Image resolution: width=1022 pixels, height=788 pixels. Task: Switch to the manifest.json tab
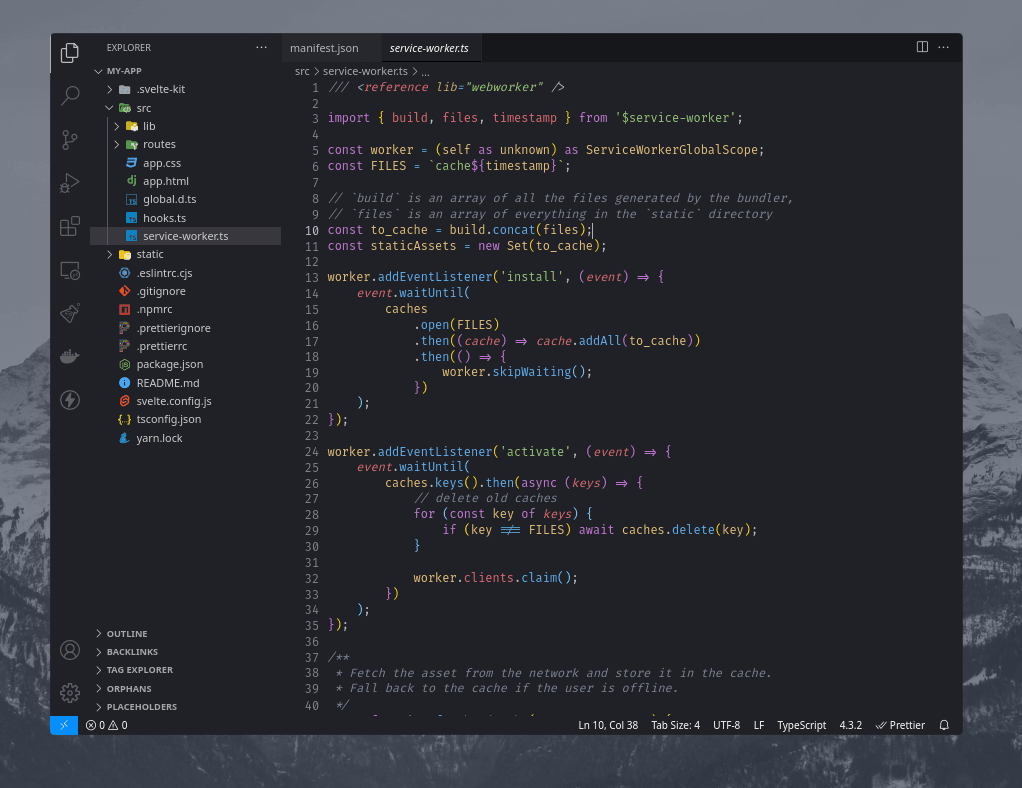coord(324,48)
